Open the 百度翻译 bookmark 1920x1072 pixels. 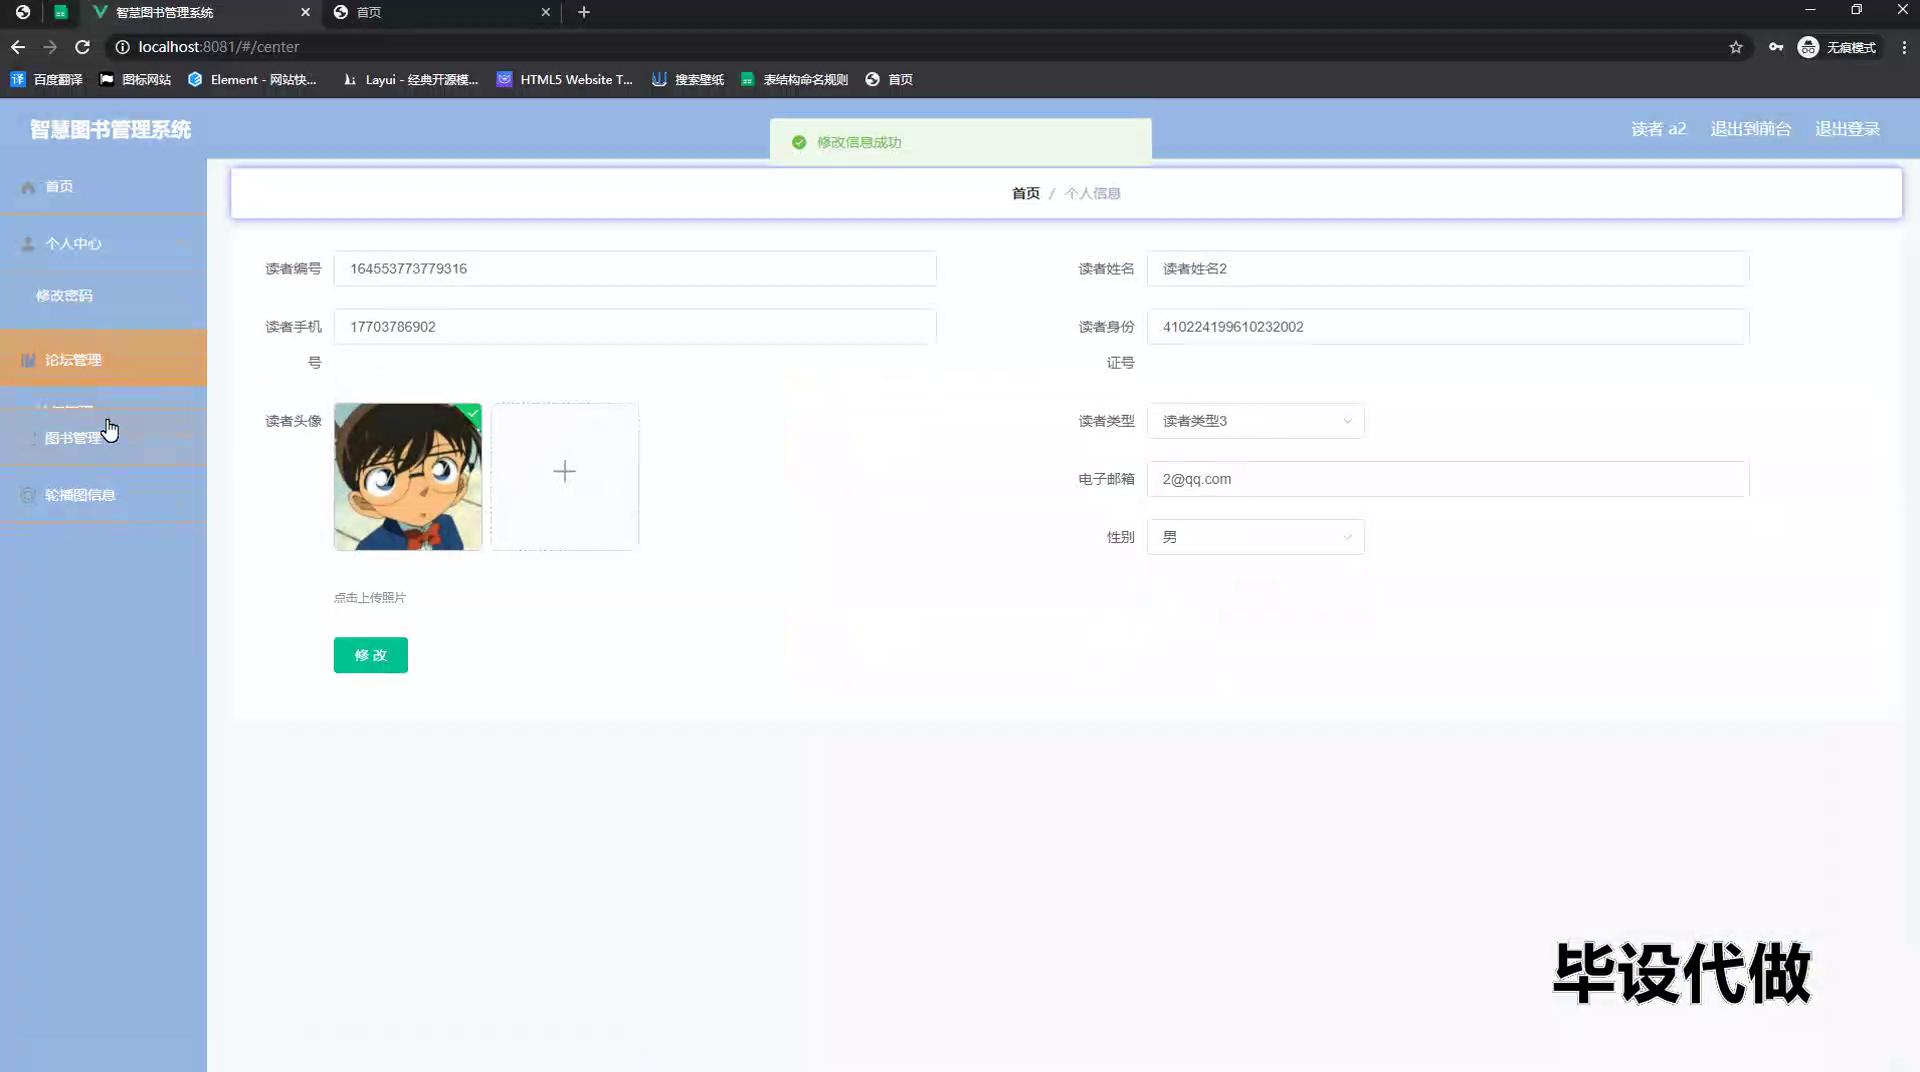46,79
